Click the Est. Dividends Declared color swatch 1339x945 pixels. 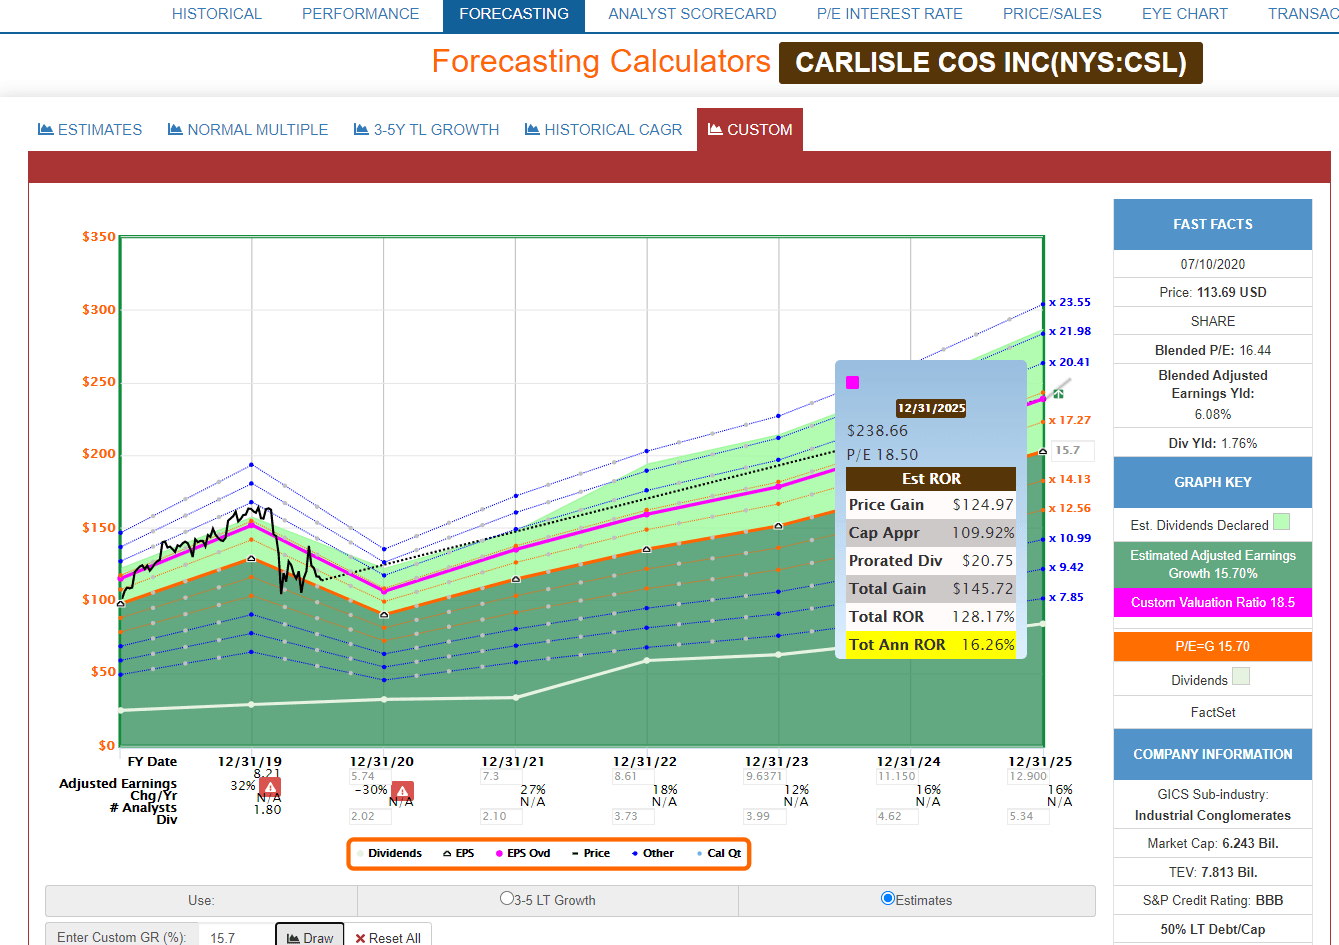coord(1282,522)
